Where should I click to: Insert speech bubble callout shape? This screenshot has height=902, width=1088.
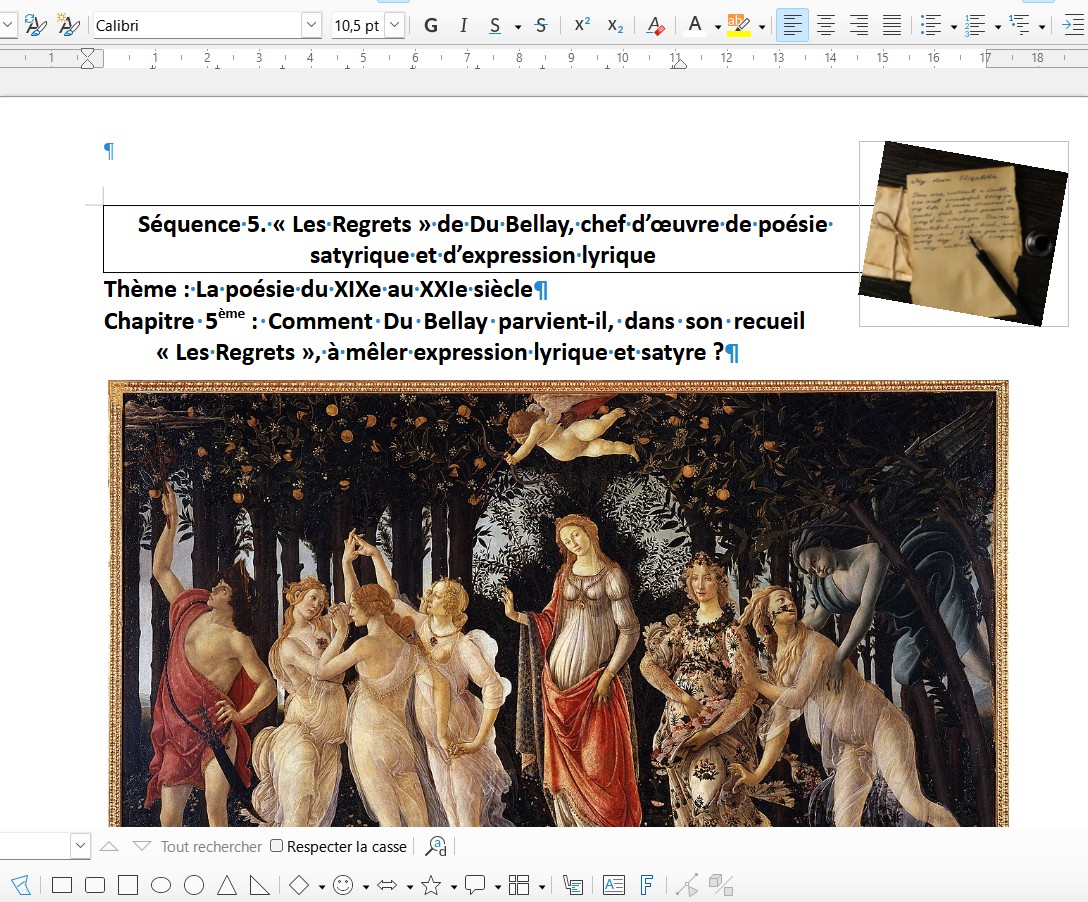click(x=475, y=885)
